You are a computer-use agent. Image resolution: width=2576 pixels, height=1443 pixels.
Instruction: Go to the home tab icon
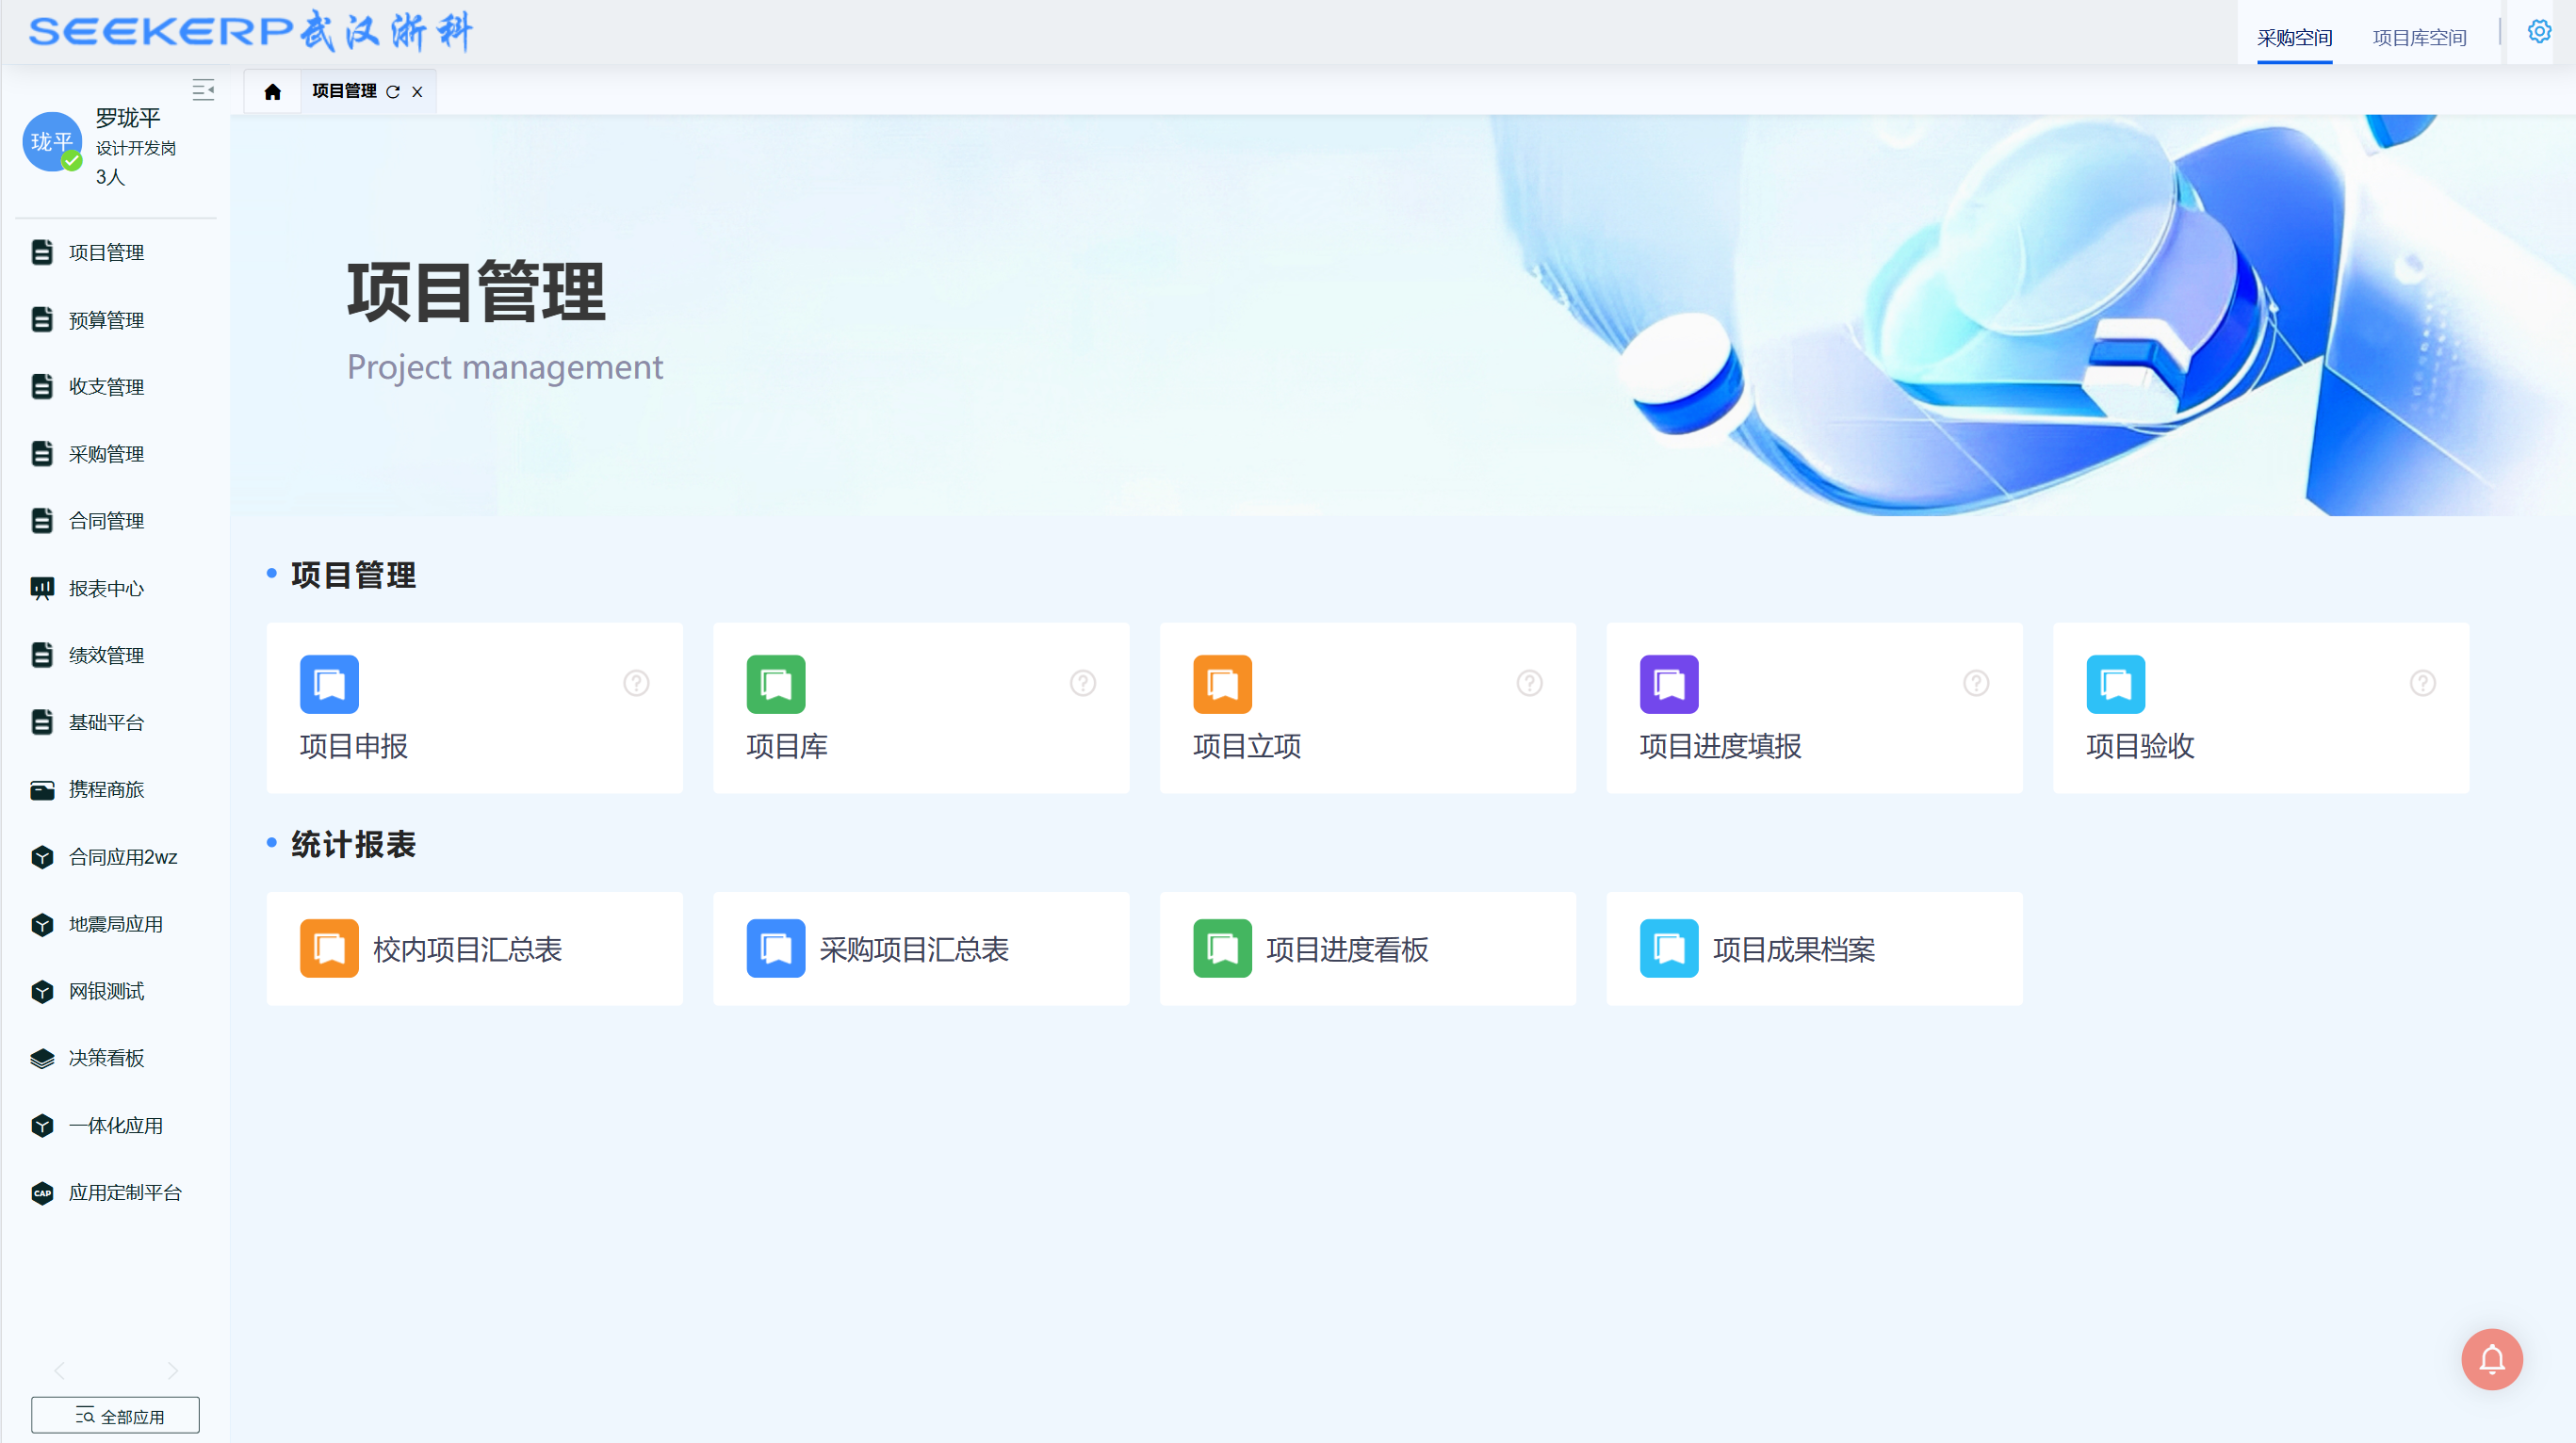(272, 92)
